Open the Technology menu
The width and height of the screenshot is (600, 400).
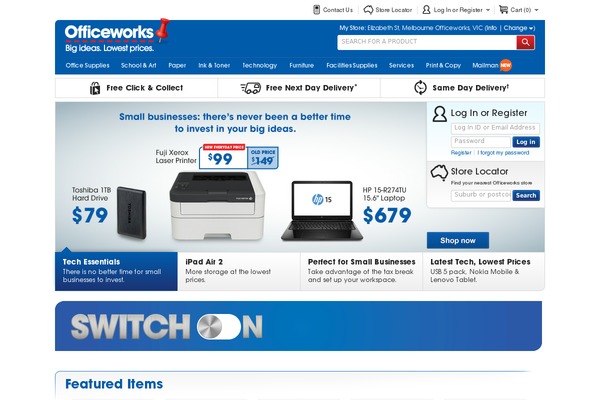(x=259, y=65)
